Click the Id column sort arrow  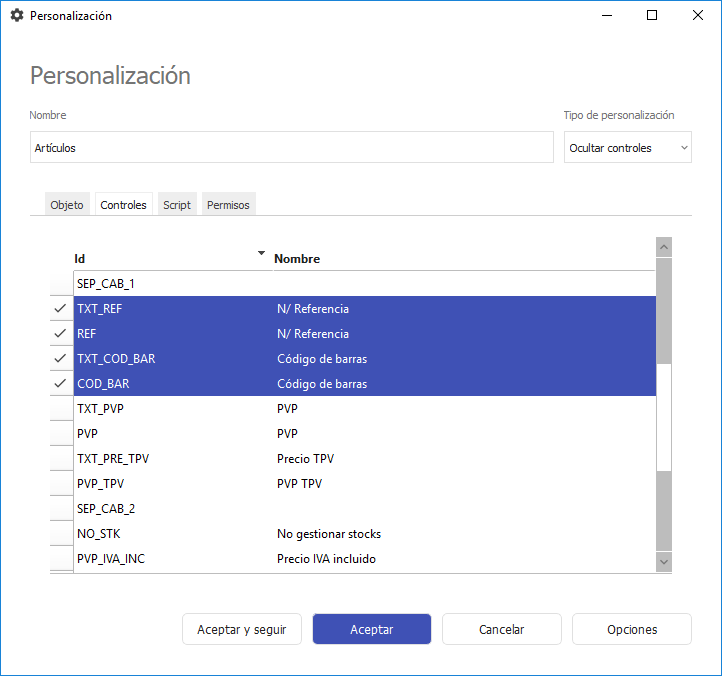262,253
